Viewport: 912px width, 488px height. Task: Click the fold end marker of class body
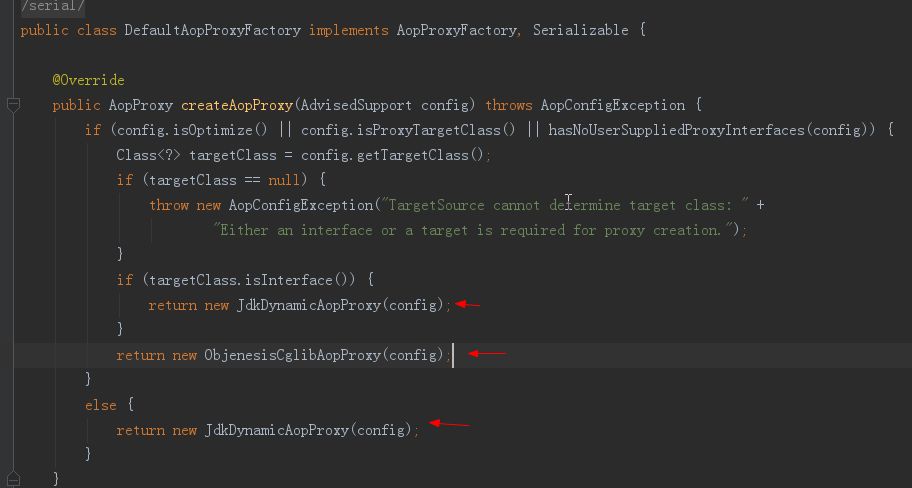click(x=13, y=478)
